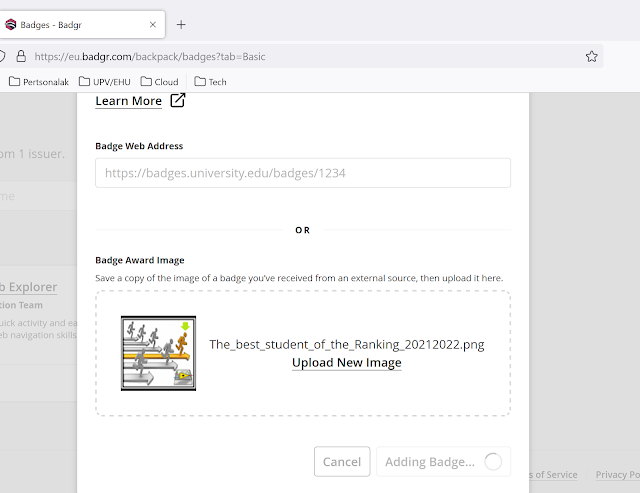This screenshot has height=493, width=640.
Task: Click the address bar URL
Action: click(x=150, y=56)
